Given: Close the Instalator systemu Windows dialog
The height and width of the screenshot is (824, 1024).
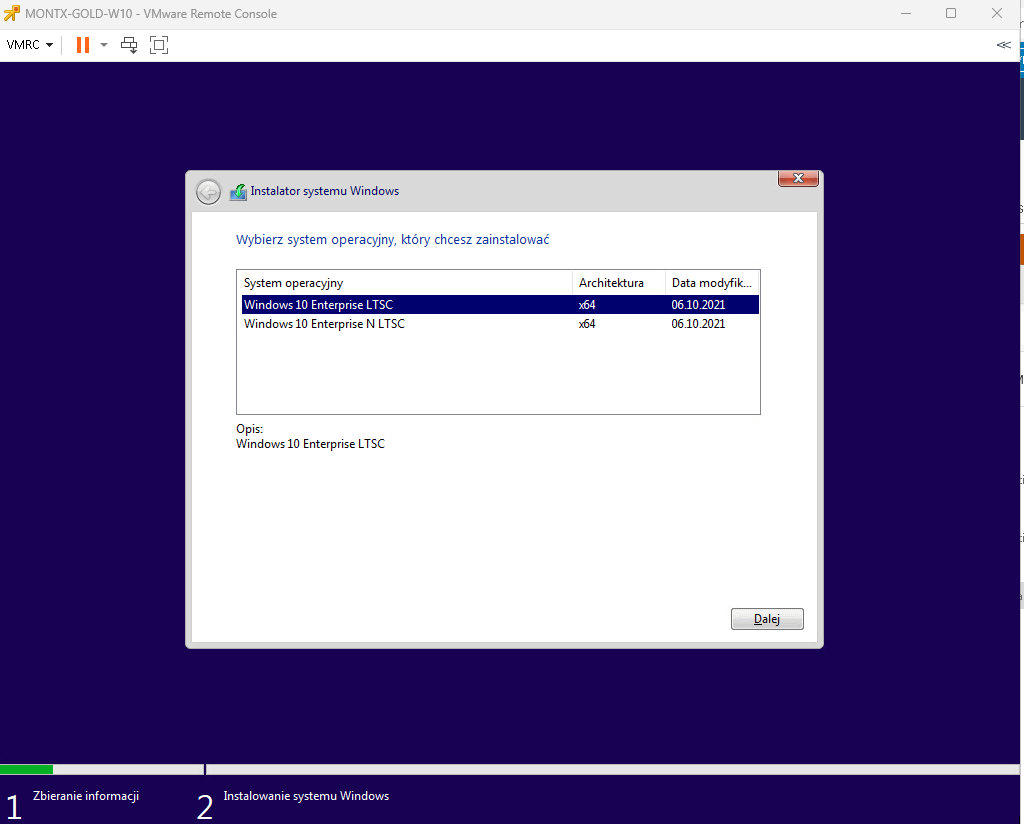Looking at the screenshot, I should click(798, 178).
